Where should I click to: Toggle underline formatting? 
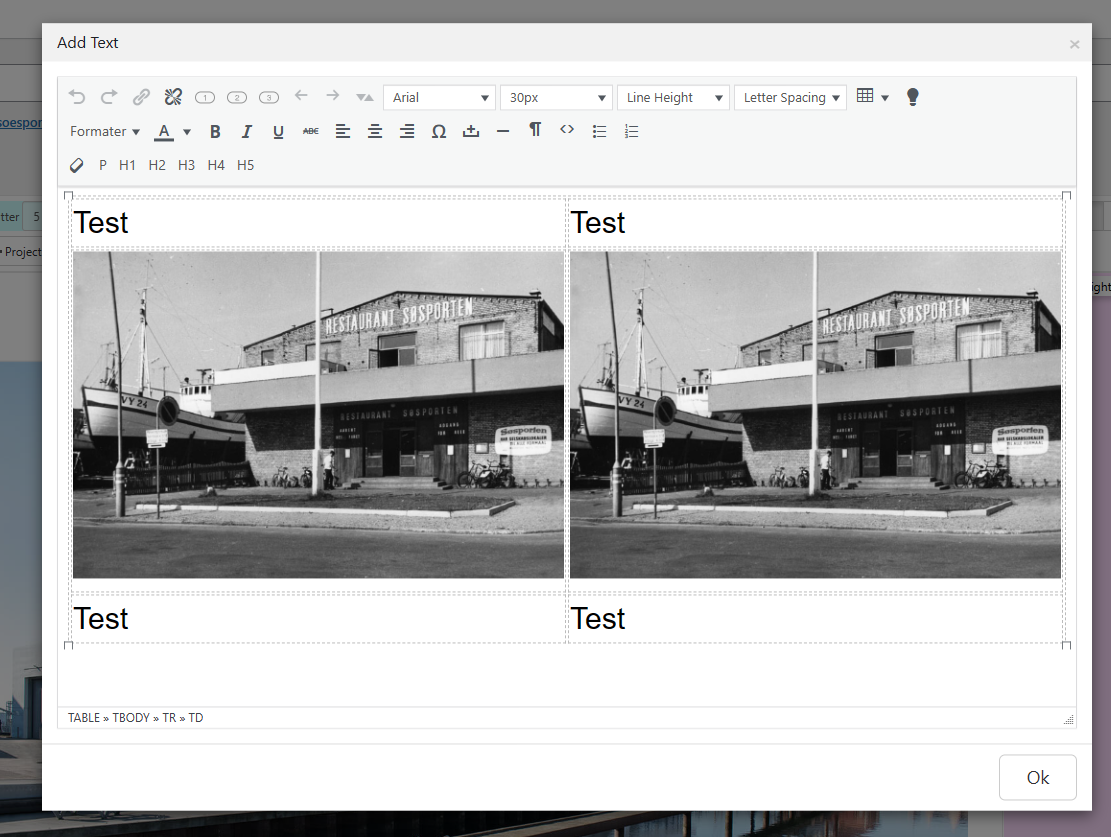(x=279, y=131)
